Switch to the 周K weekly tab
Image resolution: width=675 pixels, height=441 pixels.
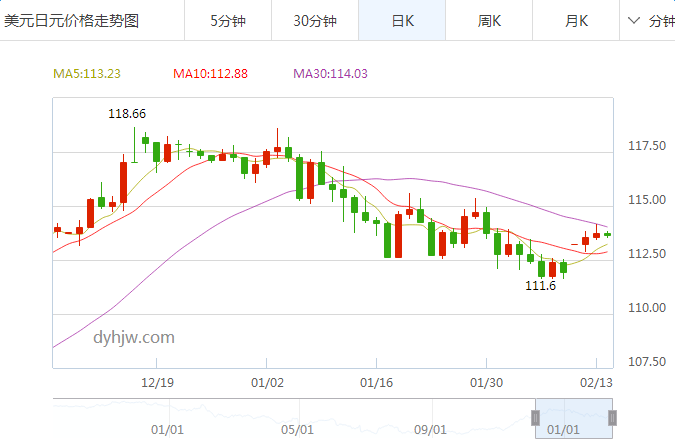pyautogui.click(x=488, y=20)
